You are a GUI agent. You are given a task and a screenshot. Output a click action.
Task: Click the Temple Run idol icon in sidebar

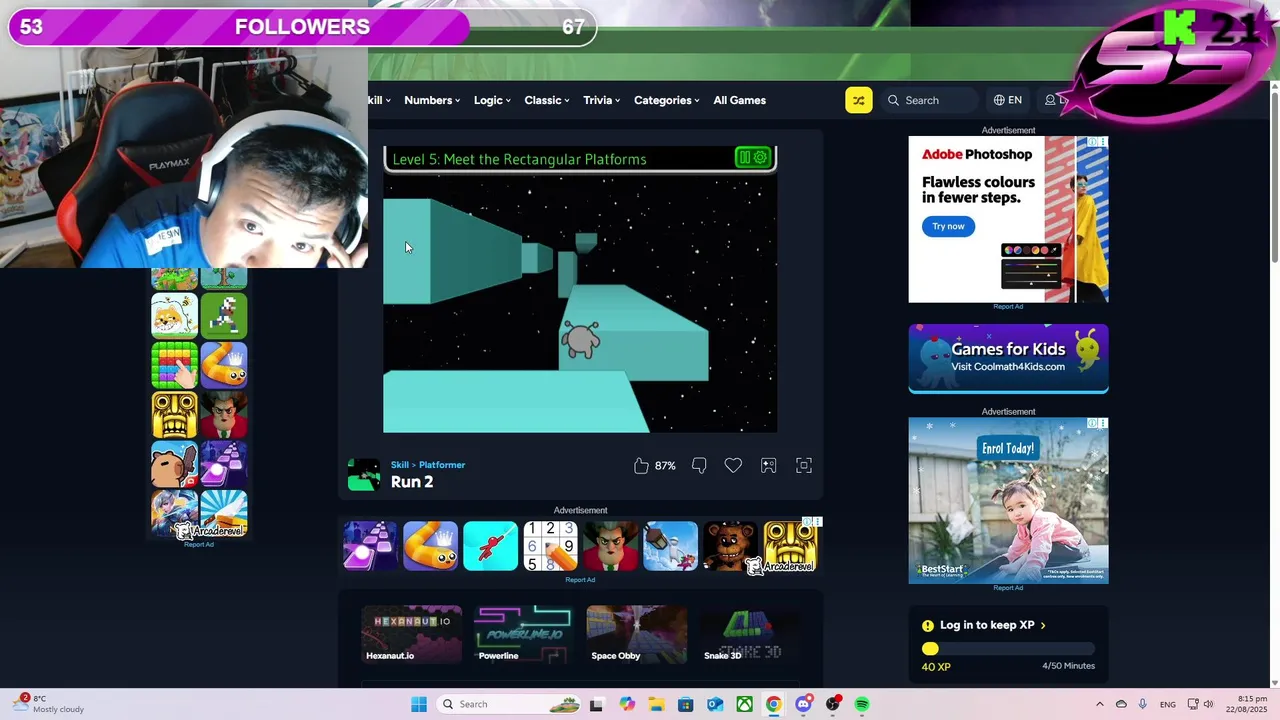(x=174, y=415)
